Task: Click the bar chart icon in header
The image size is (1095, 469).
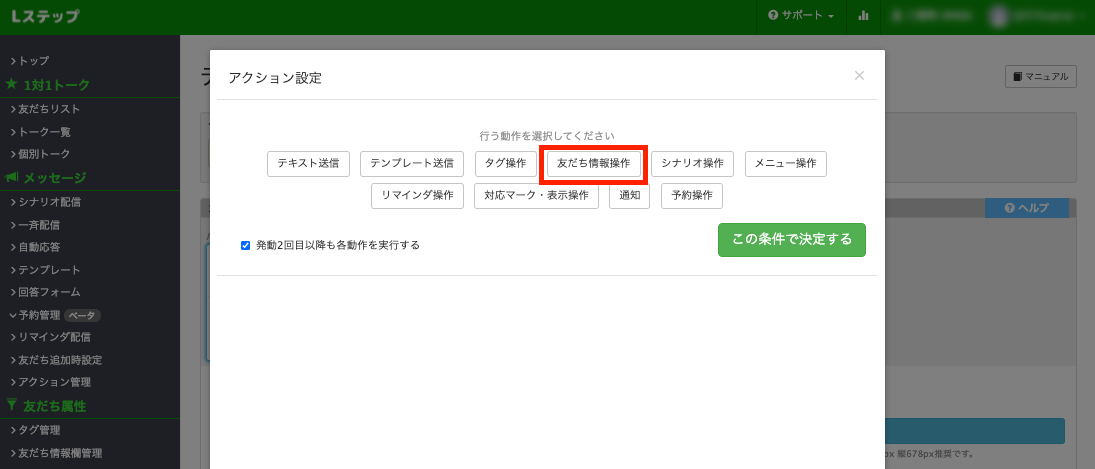Action: [863, 16]
